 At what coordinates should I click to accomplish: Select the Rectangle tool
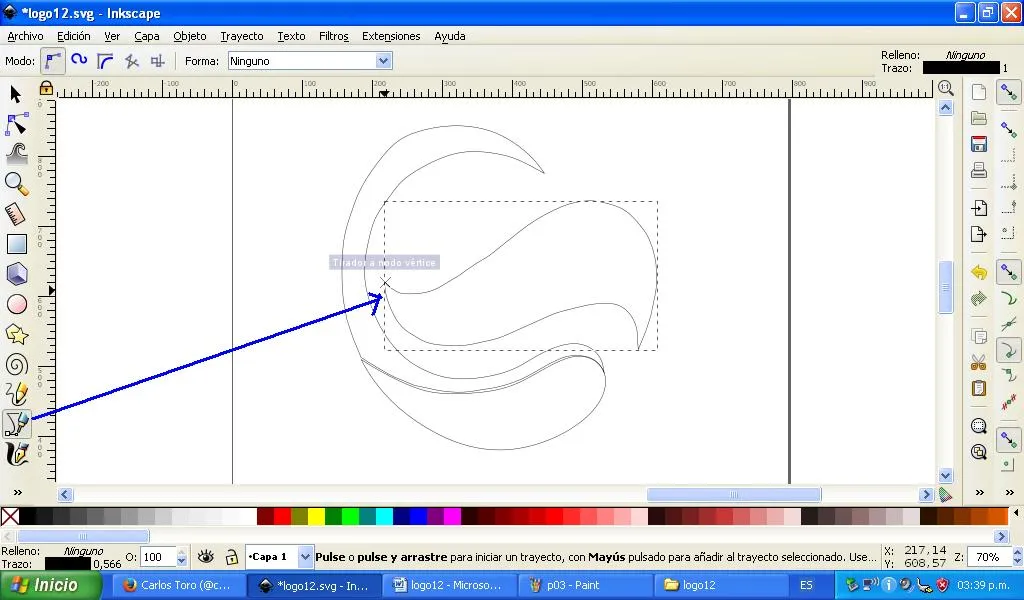(x=16, y=244)
